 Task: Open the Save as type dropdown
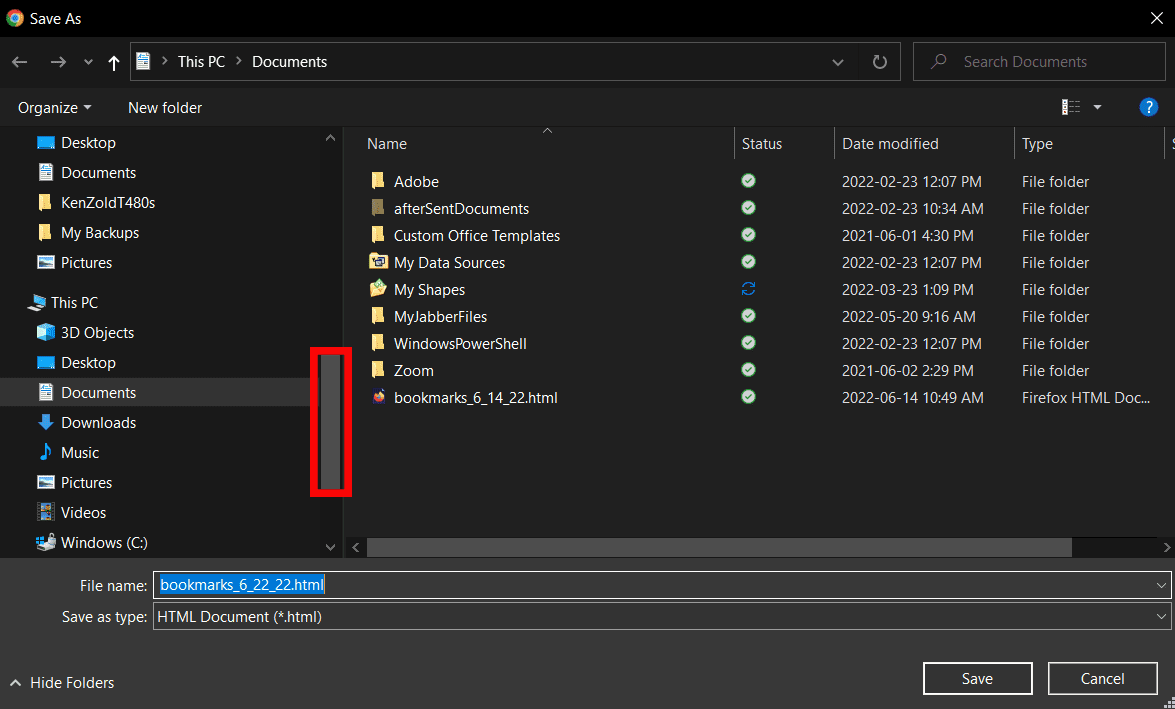tap(662, 617)
